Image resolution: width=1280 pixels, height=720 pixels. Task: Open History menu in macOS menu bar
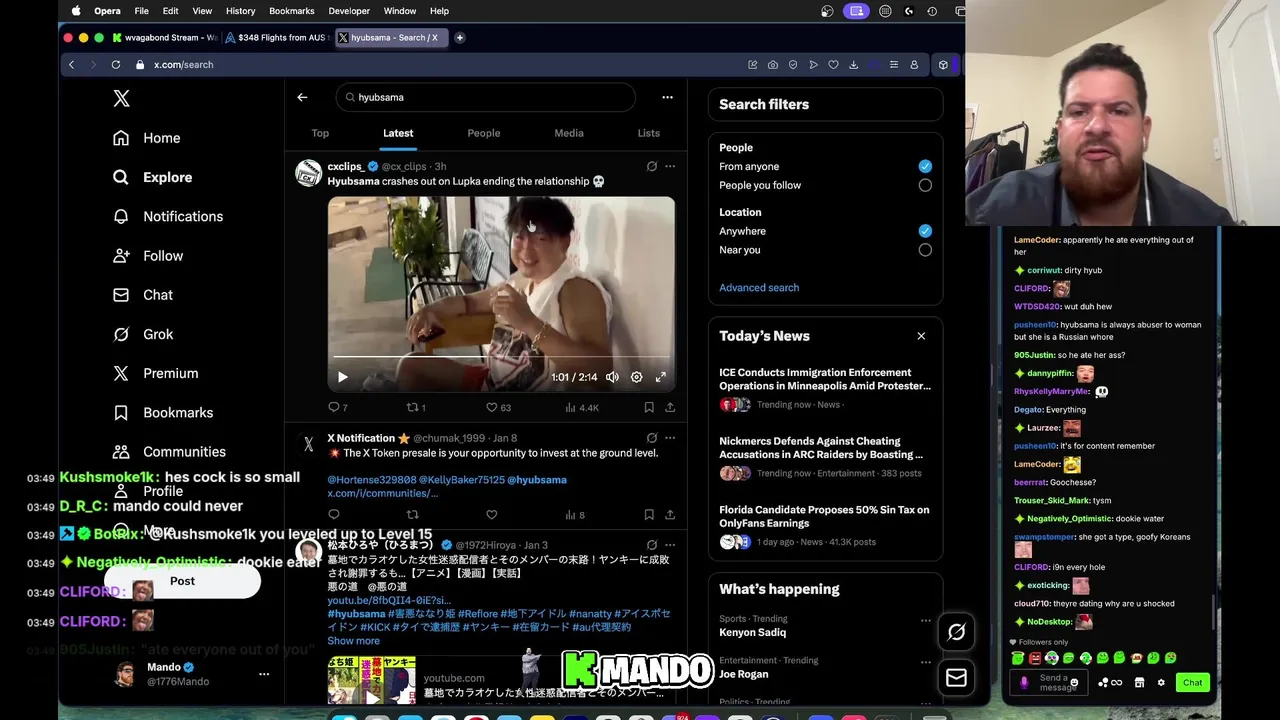pyautogui.click(x=240, y=11)
